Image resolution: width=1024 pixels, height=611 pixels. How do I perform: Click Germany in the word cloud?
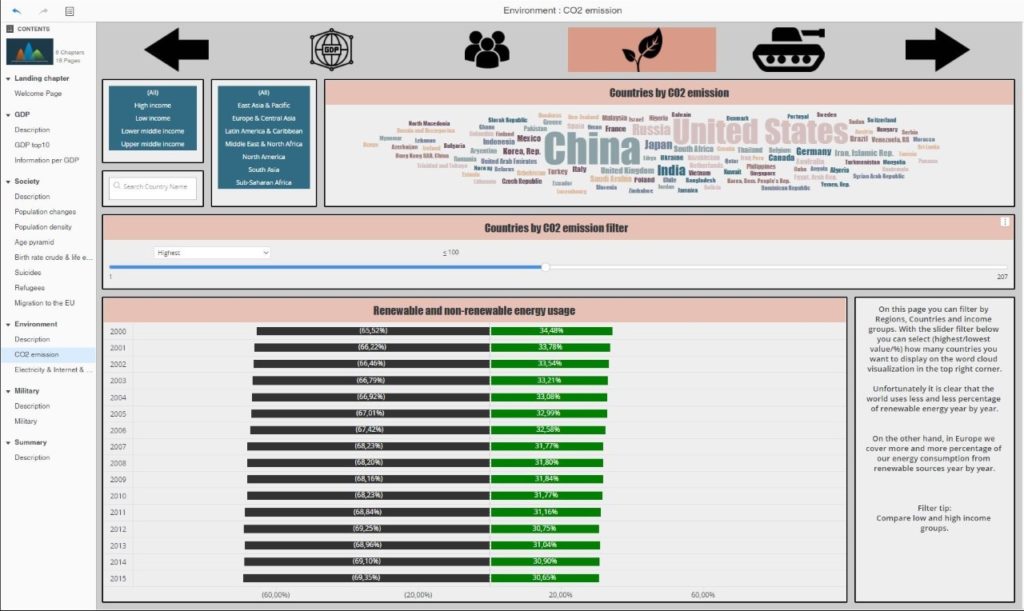tap(813, 151)
